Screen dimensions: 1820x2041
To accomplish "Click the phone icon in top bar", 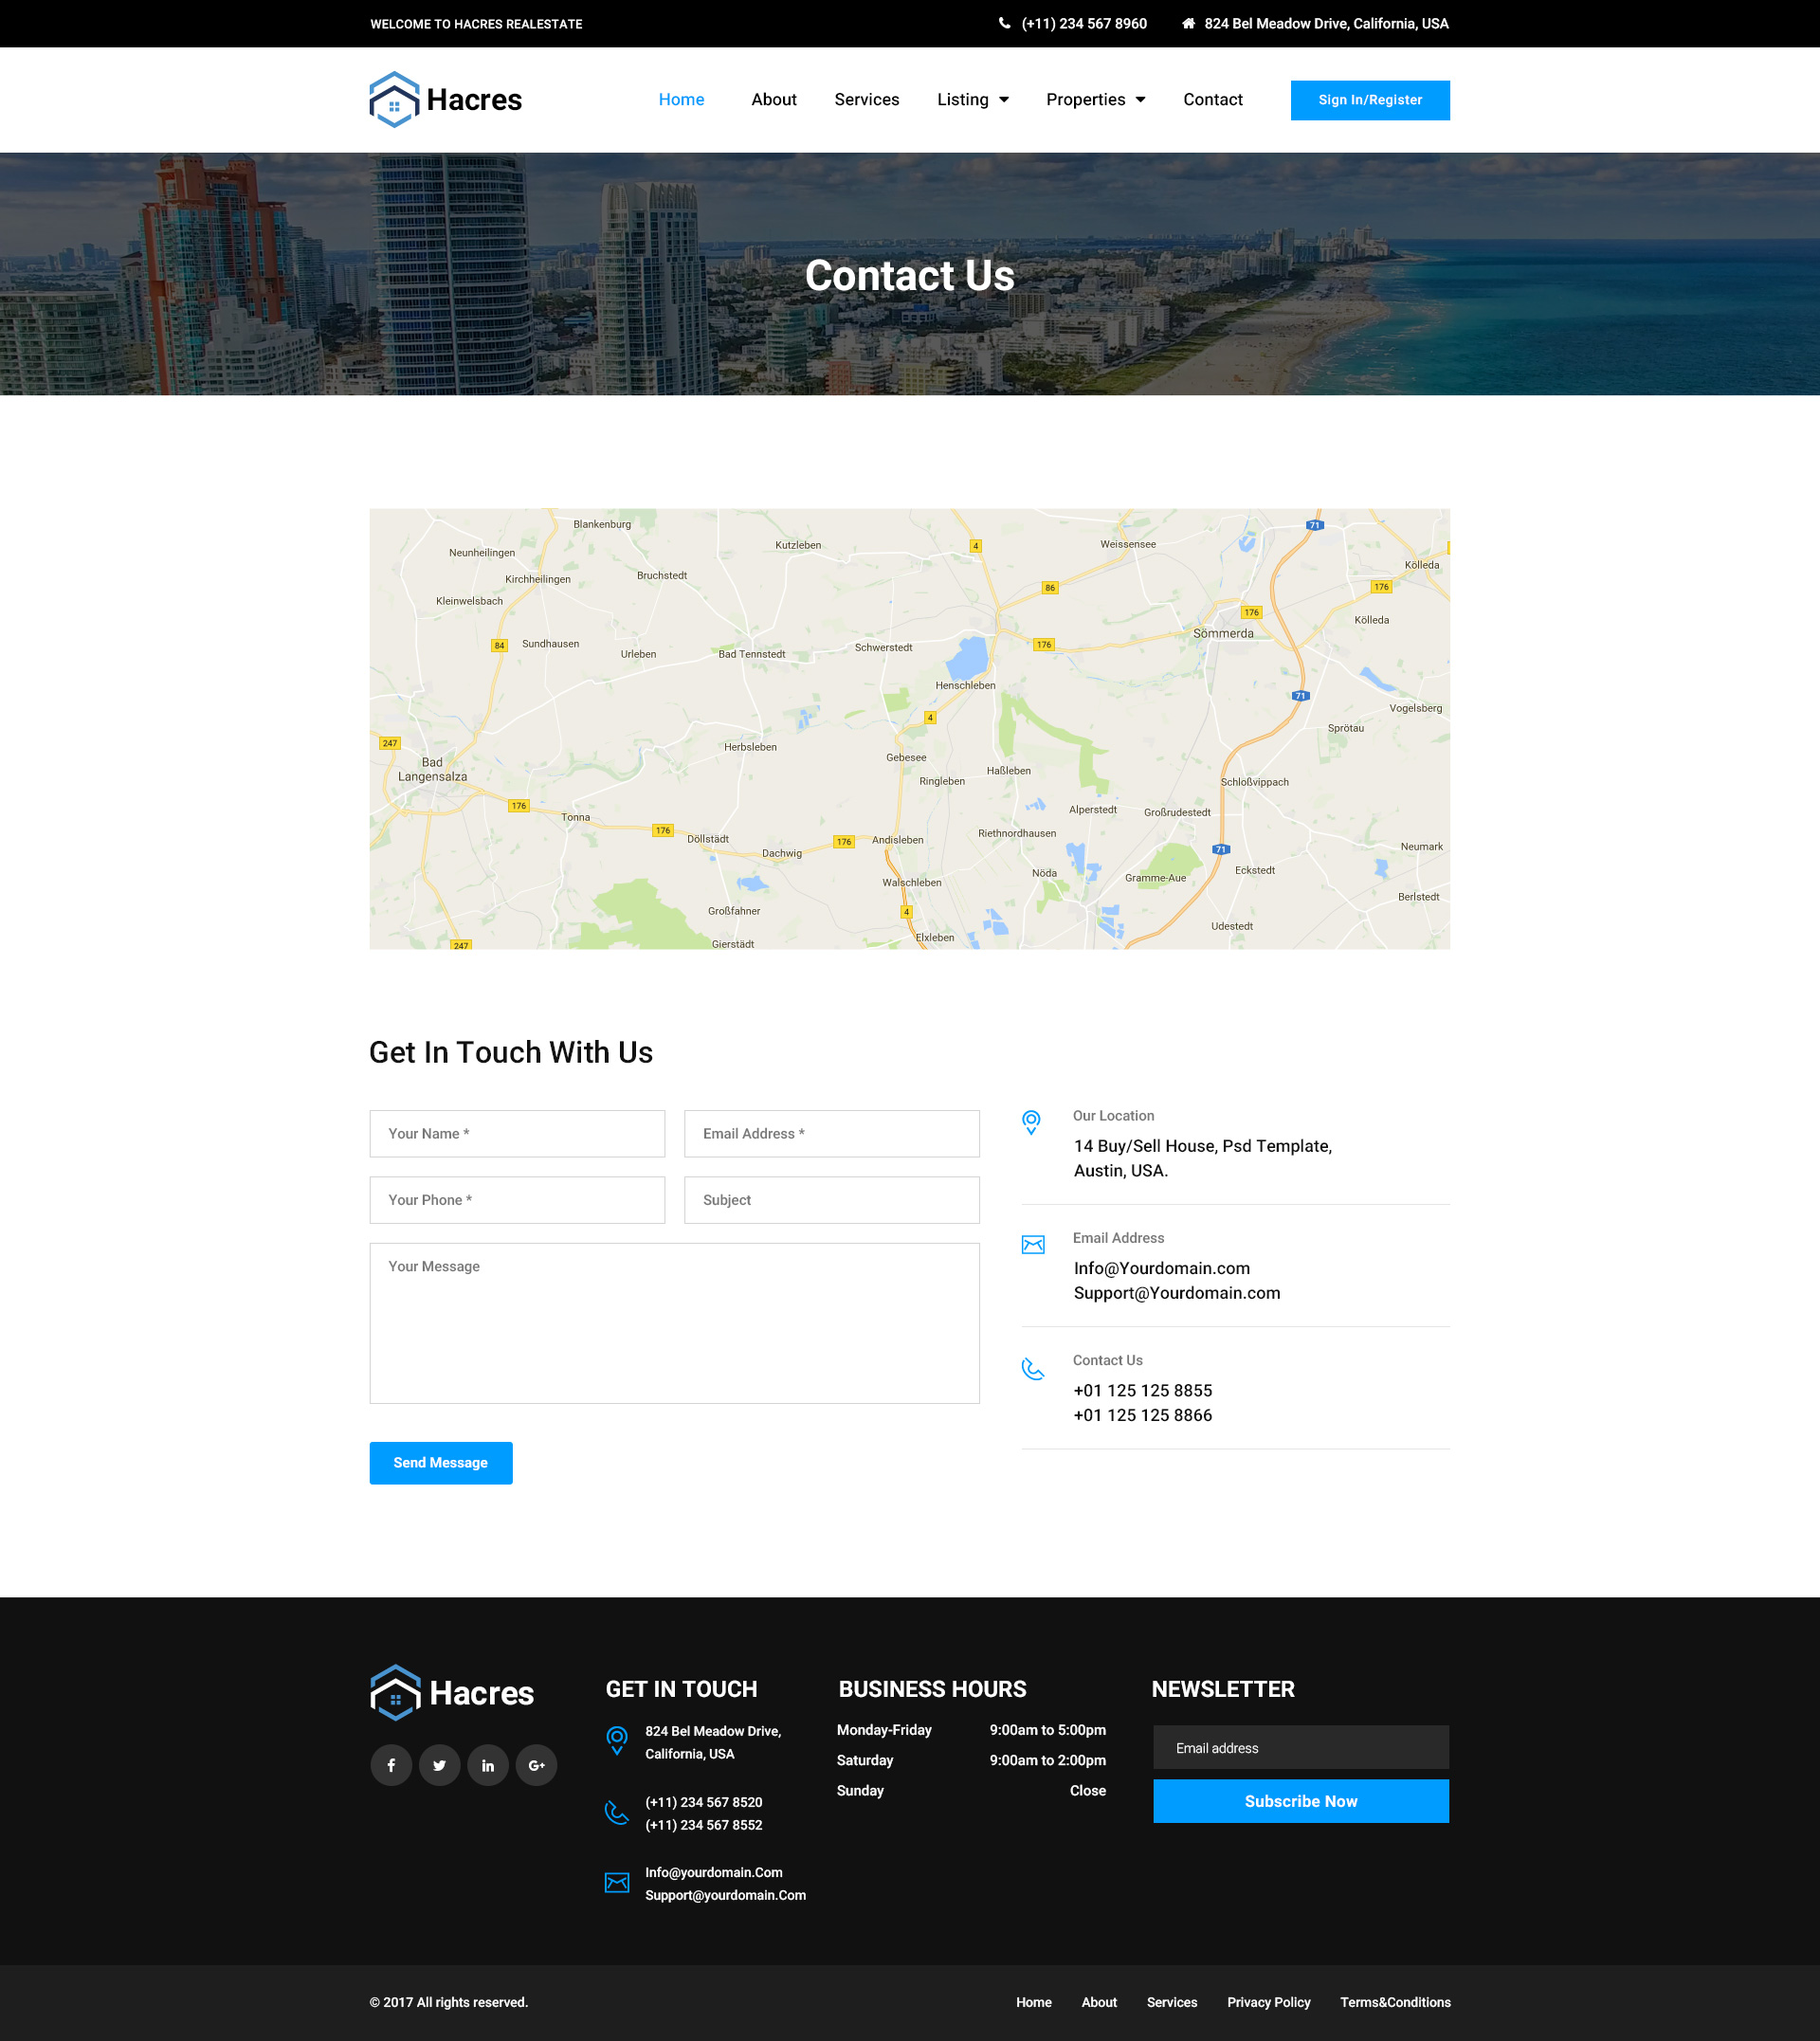I will 1004,23.
